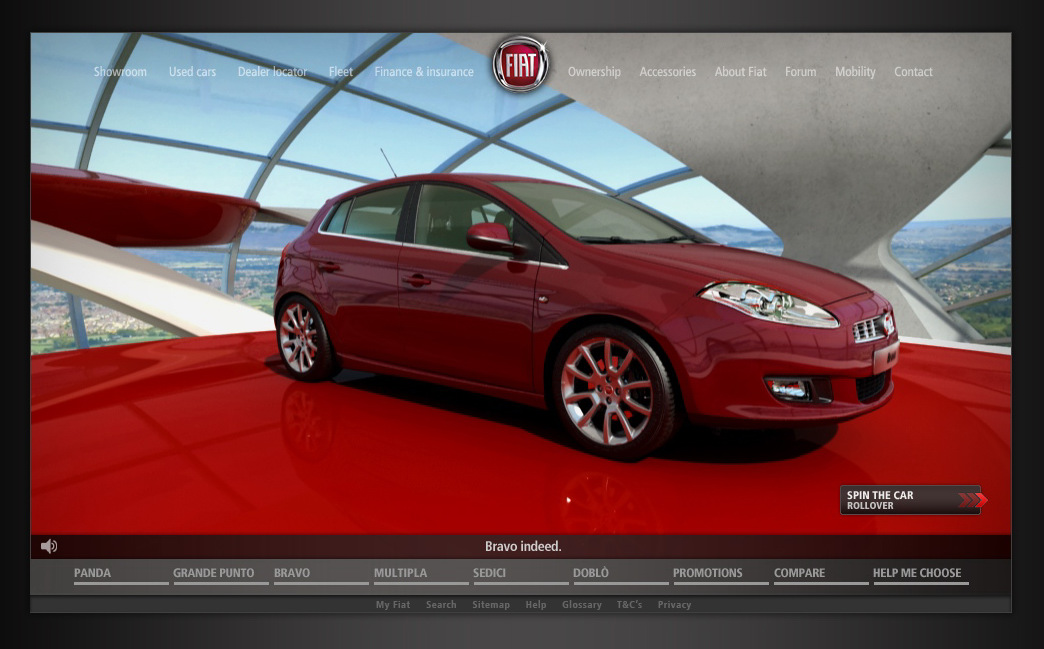Select the Sedici model tab
The height and width of the screenshot is (649, 1044).
pyautogui.click(x=521, y=575)
